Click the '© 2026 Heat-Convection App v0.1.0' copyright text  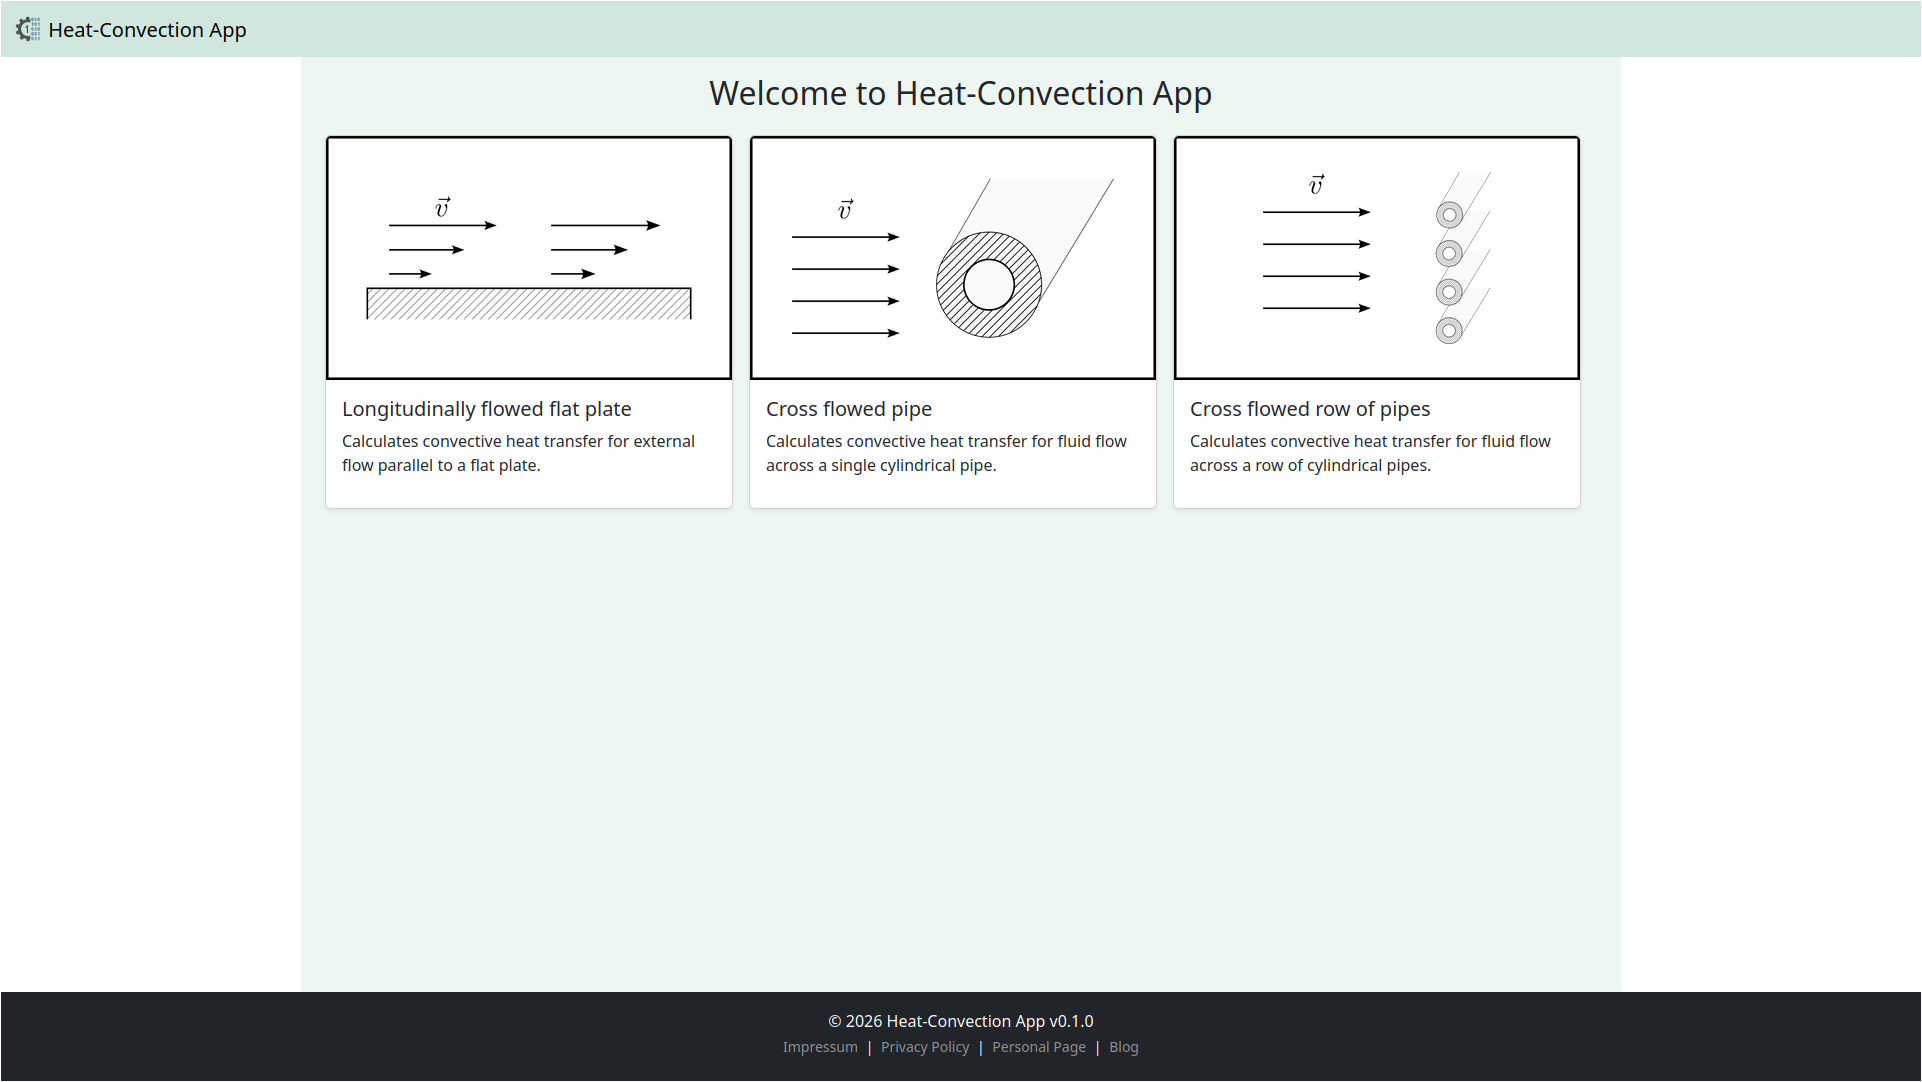click(961, 1021)
